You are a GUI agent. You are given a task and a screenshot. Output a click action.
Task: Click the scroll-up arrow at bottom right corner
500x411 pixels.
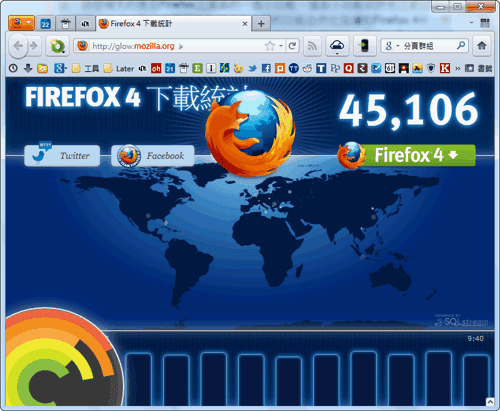click(x=490, y=402)
